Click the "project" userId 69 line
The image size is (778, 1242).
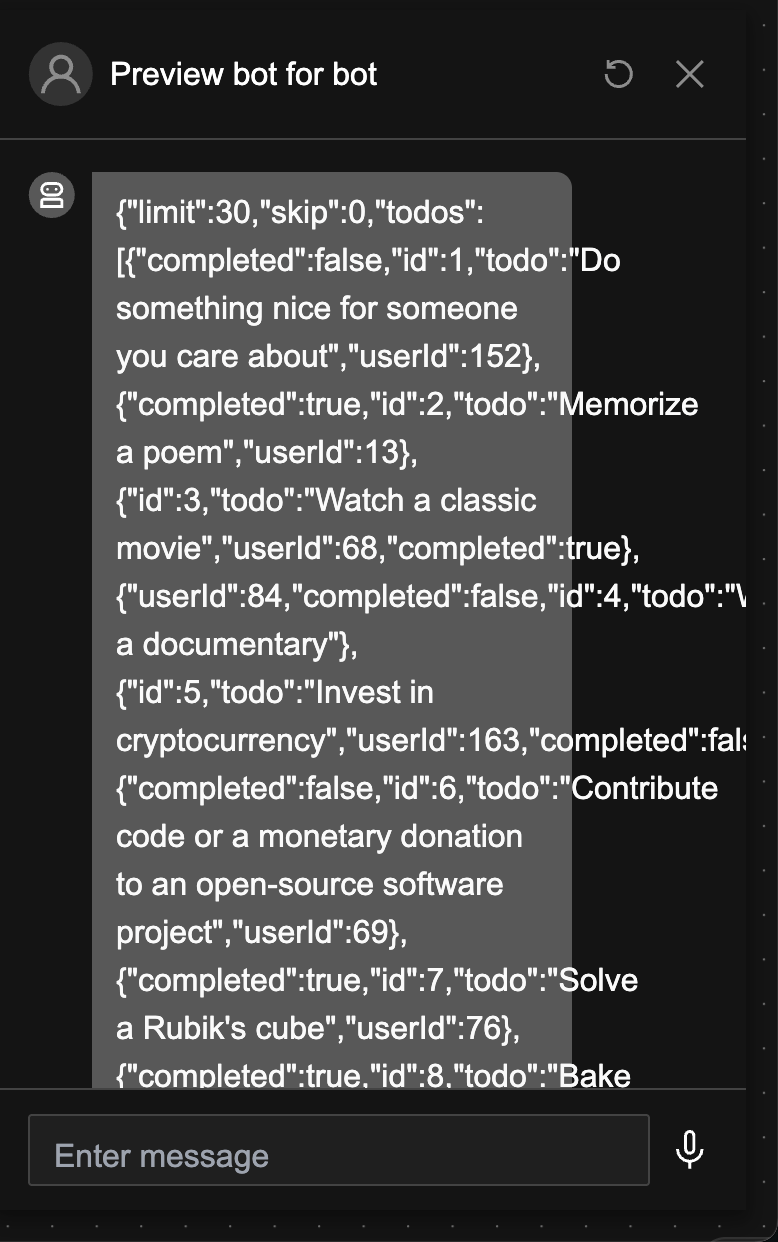pyautogui.click(x=261, y=932)
